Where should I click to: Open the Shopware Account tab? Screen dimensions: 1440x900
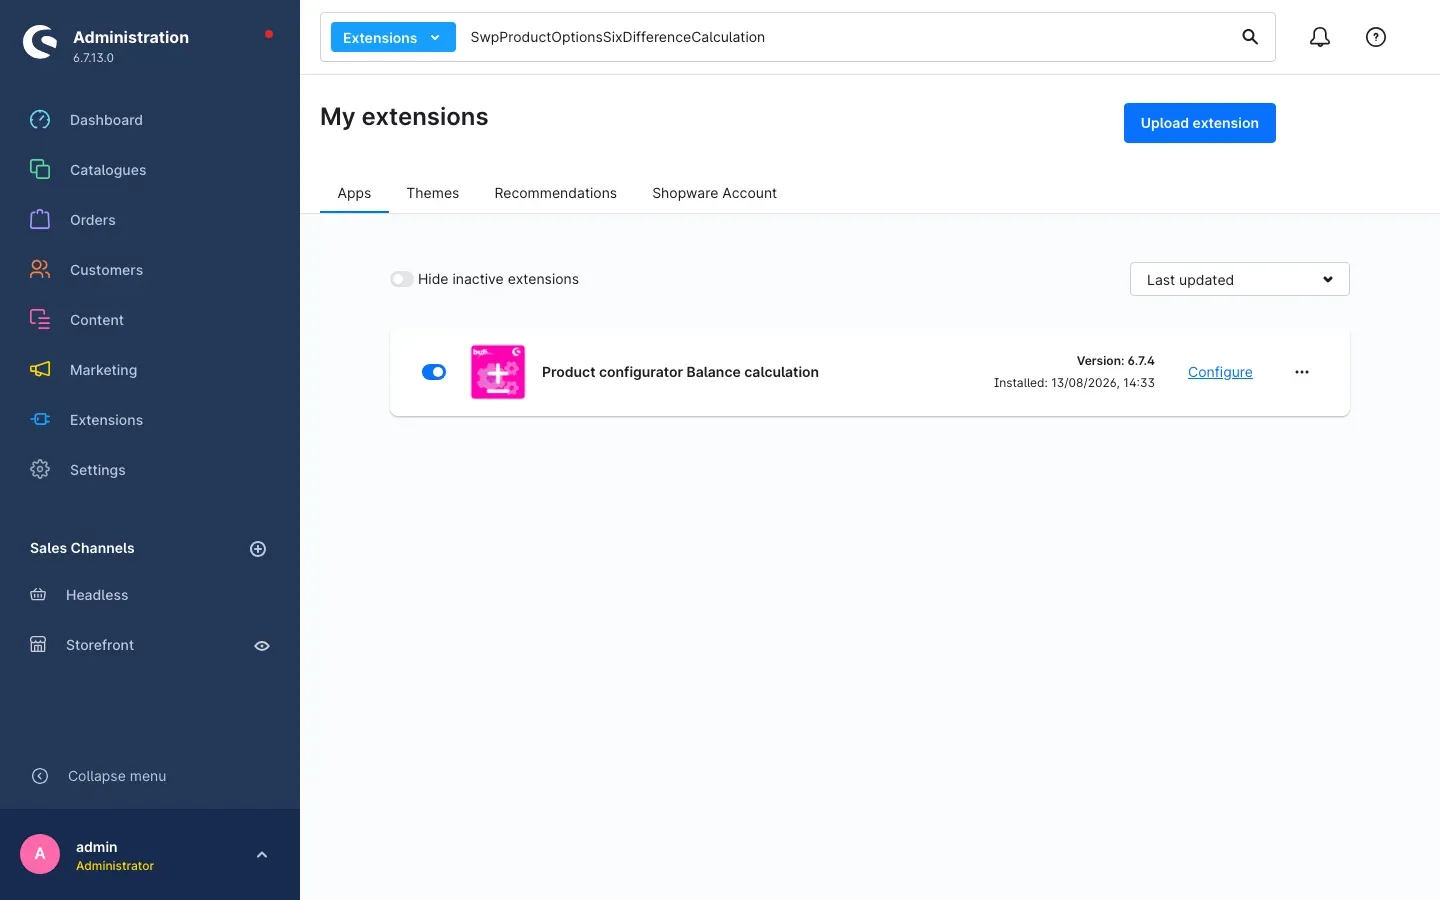coord(715,193)
